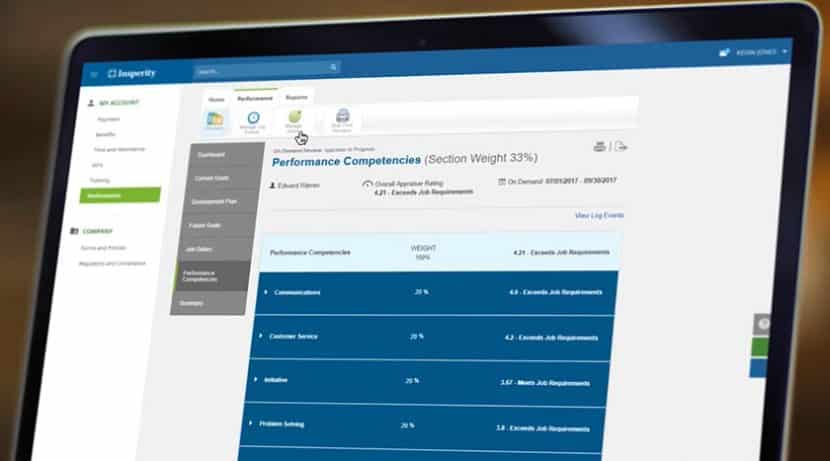Image resolution: width=830 pixels, height=461 pixels.
Task: Switch to the Reports tab
Action: pyautogui.click(x=295, y=99)
